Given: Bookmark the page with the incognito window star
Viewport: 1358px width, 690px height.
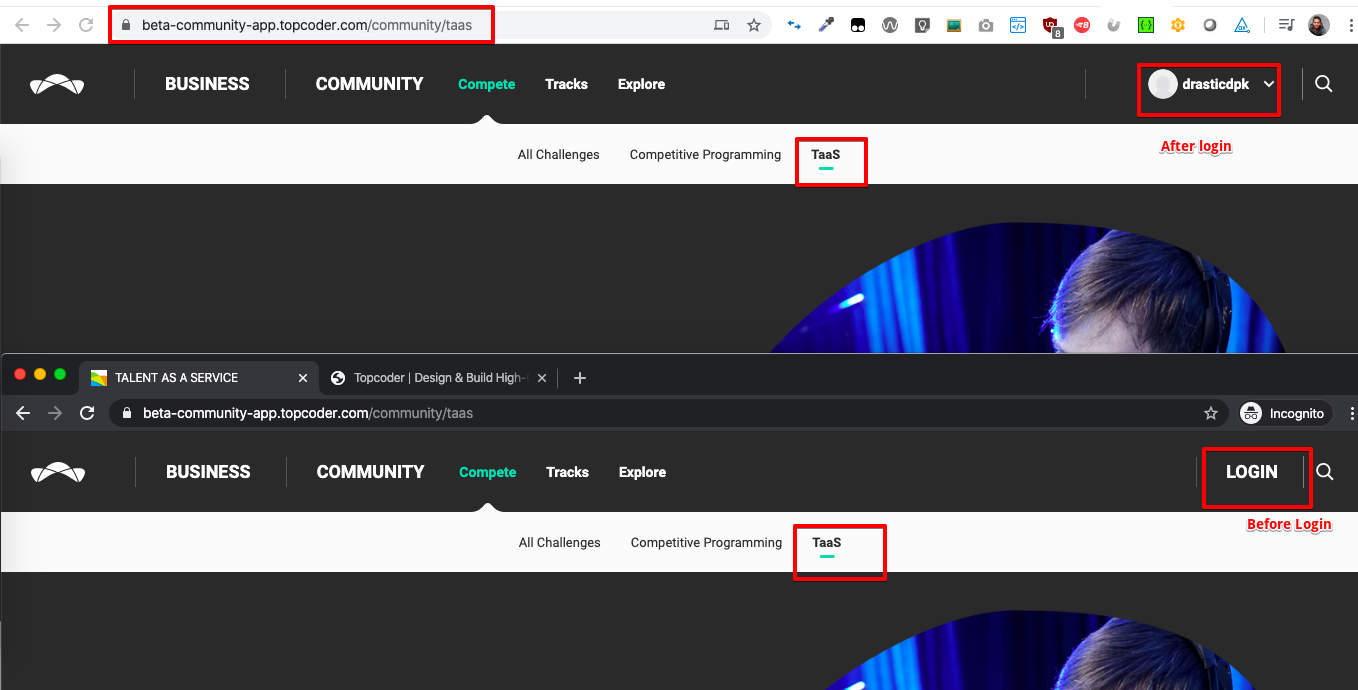Looking at the screenshot, I should (1211, 413).
